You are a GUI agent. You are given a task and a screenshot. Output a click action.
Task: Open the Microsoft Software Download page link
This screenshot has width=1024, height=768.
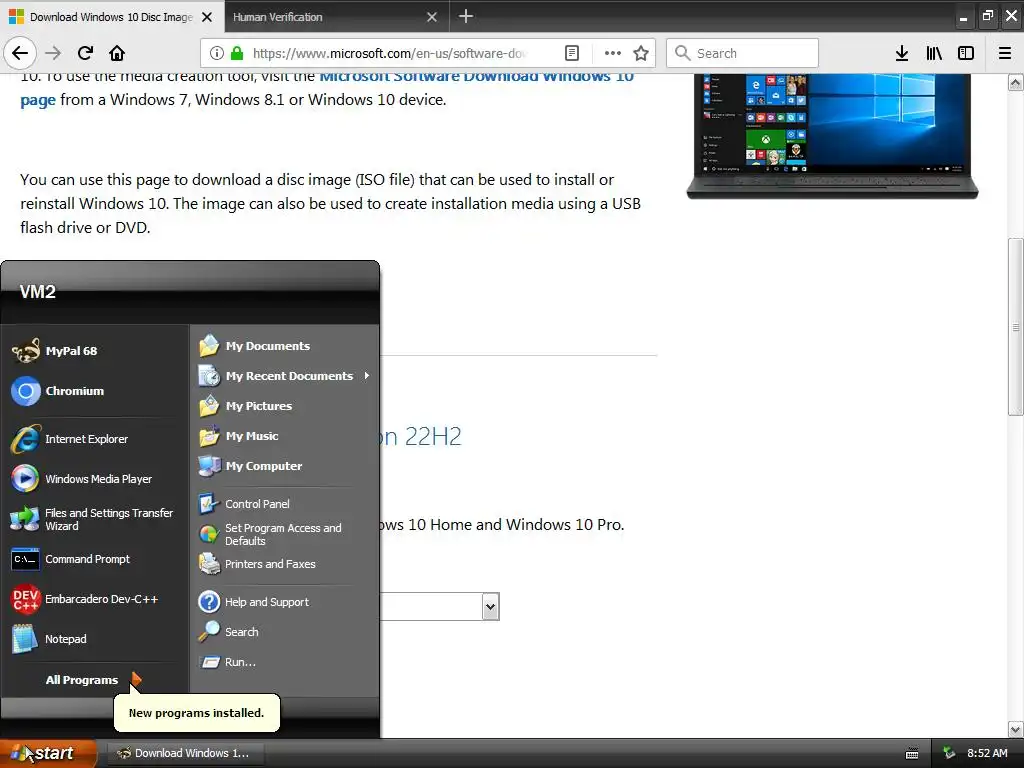327,88
